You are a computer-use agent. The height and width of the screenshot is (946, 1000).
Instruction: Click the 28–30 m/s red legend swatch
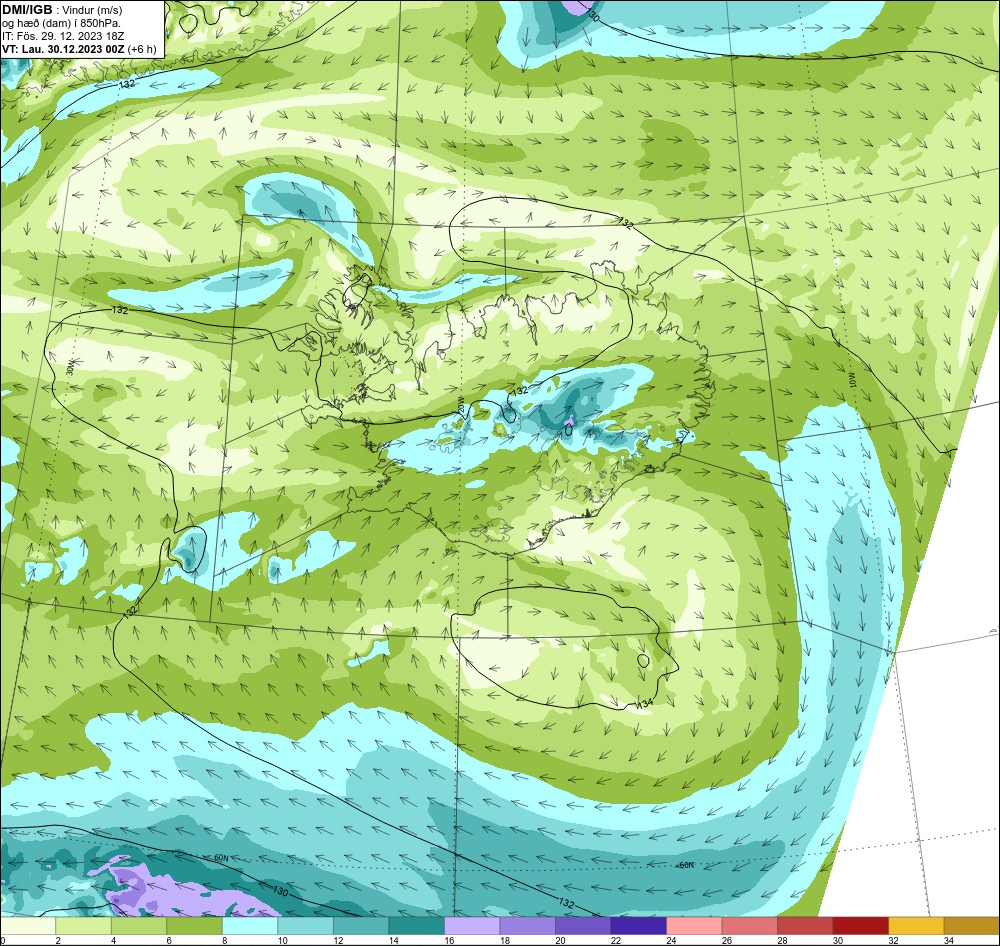(805, 925)
